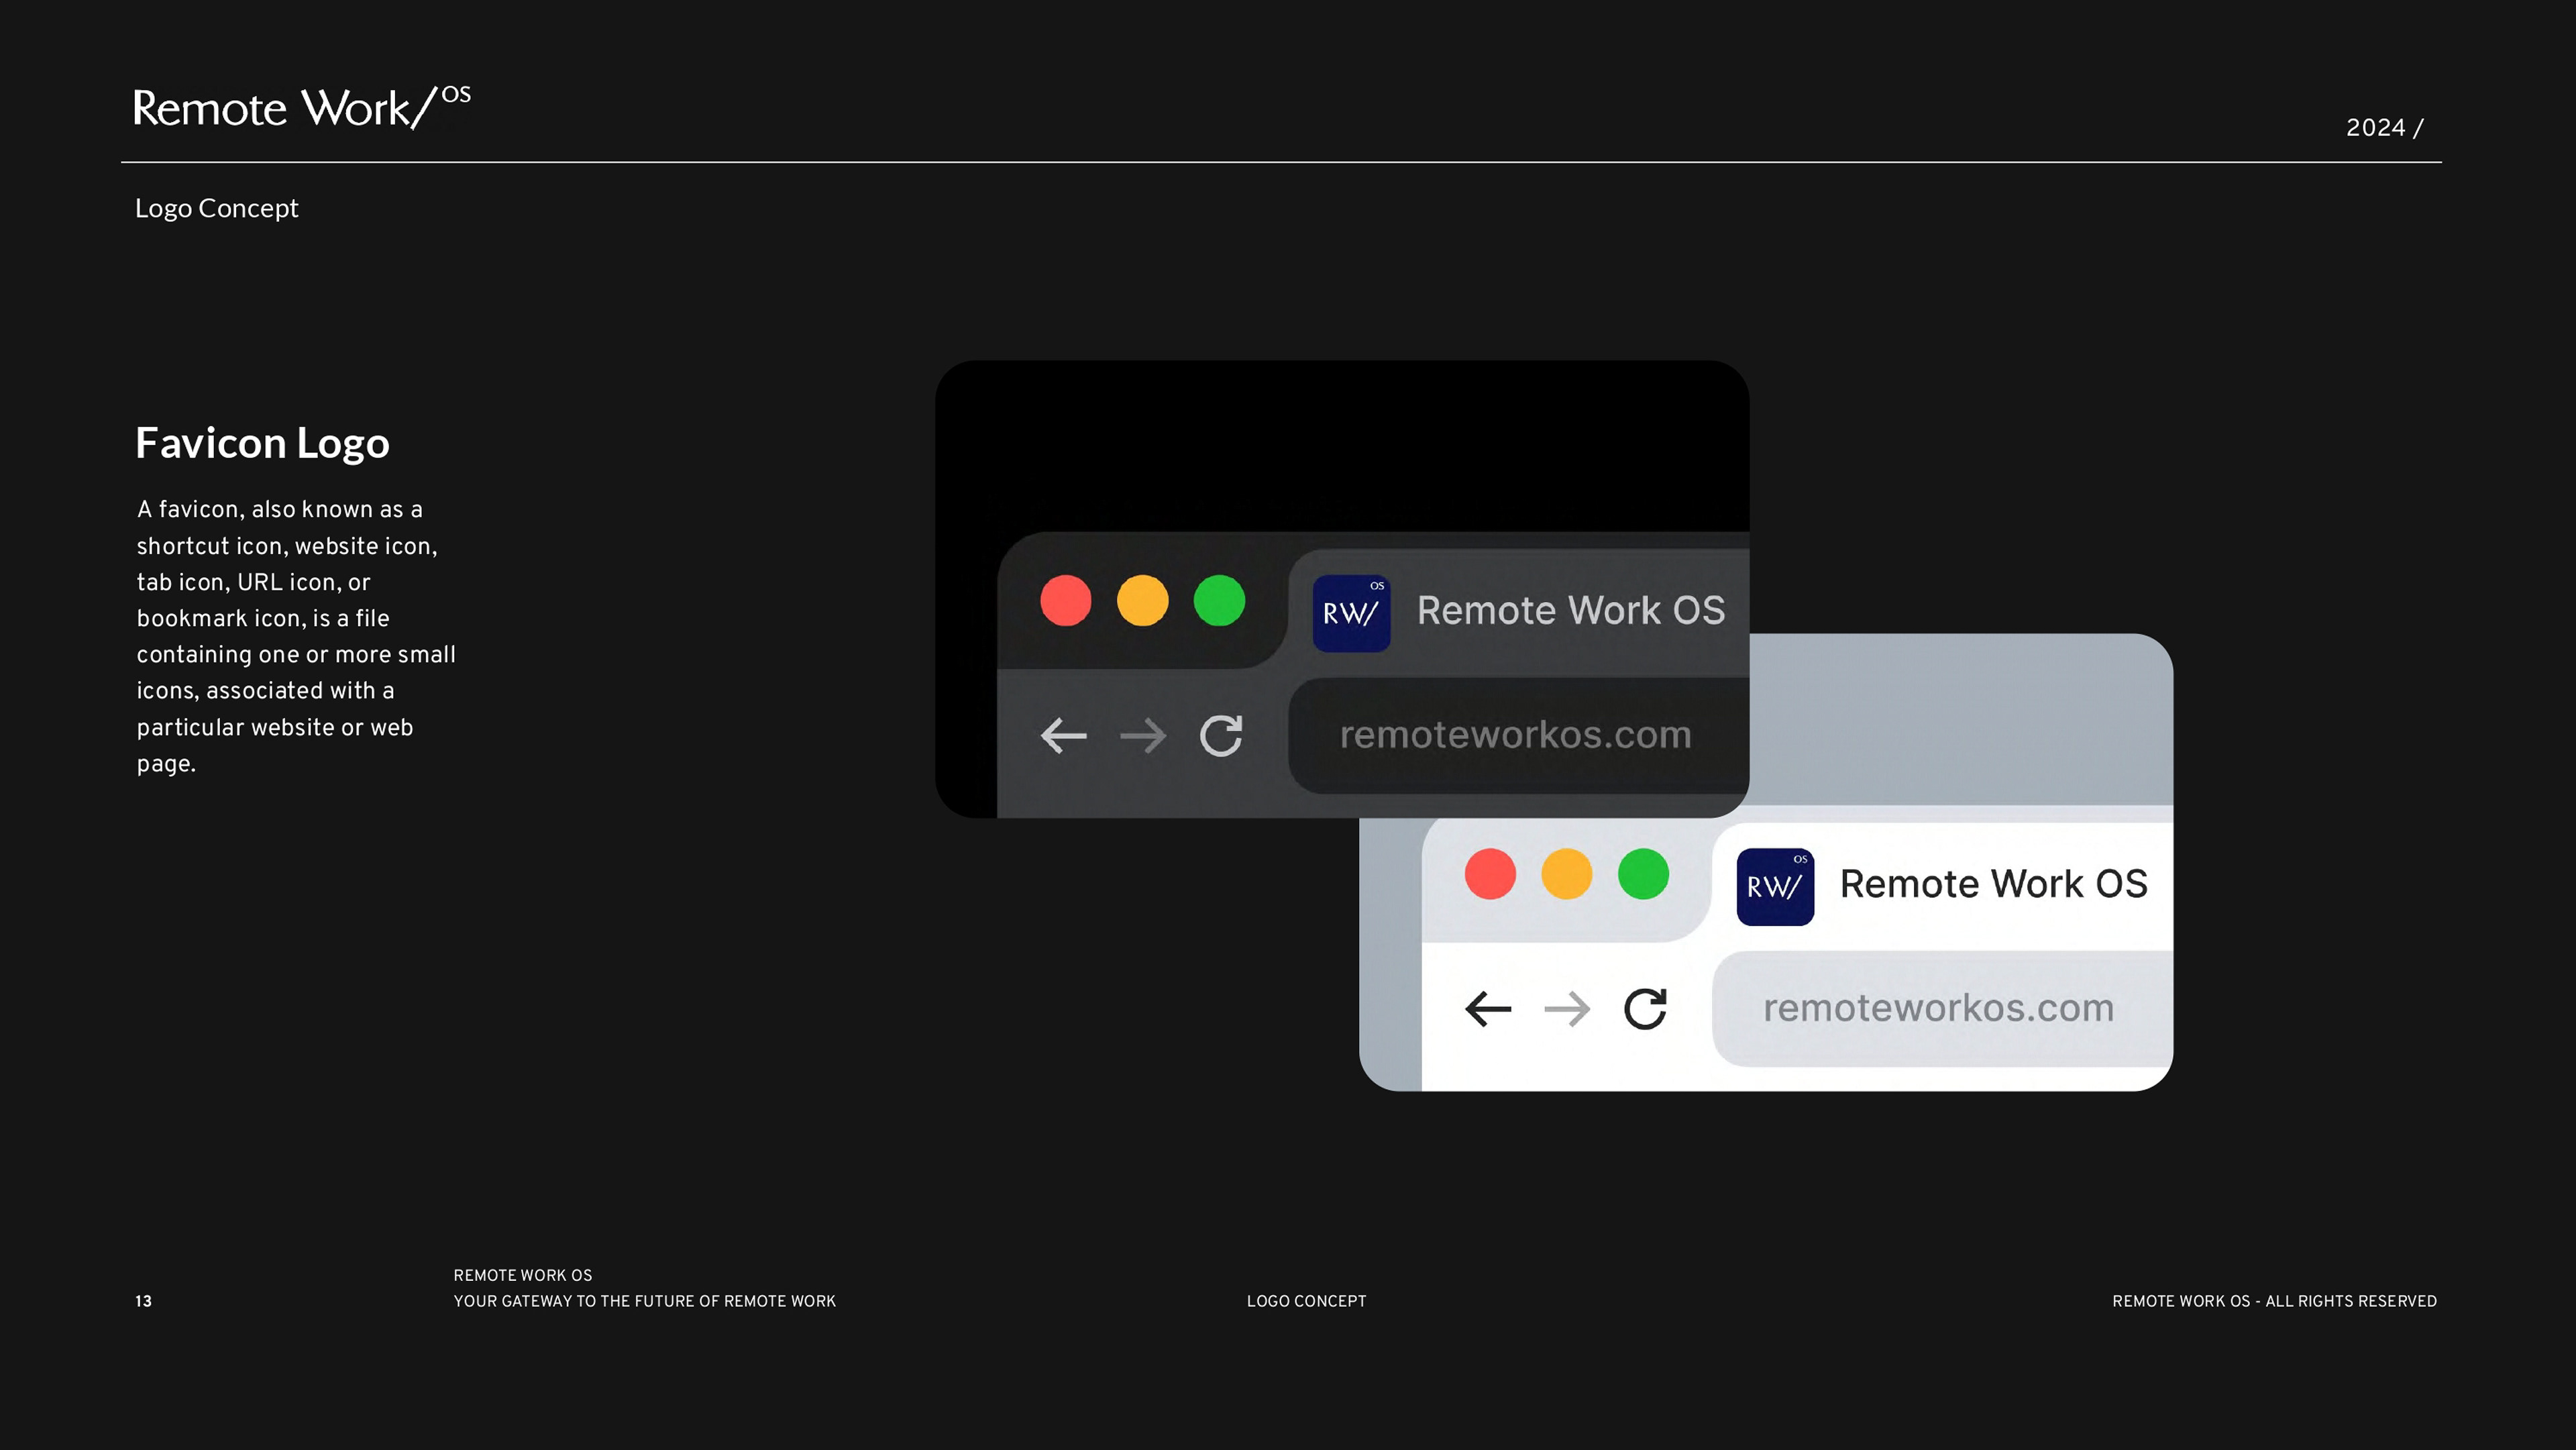Click back arrow in dark browser mockup
This screenshot has height=1450, width=2576.
point(1063,736)
